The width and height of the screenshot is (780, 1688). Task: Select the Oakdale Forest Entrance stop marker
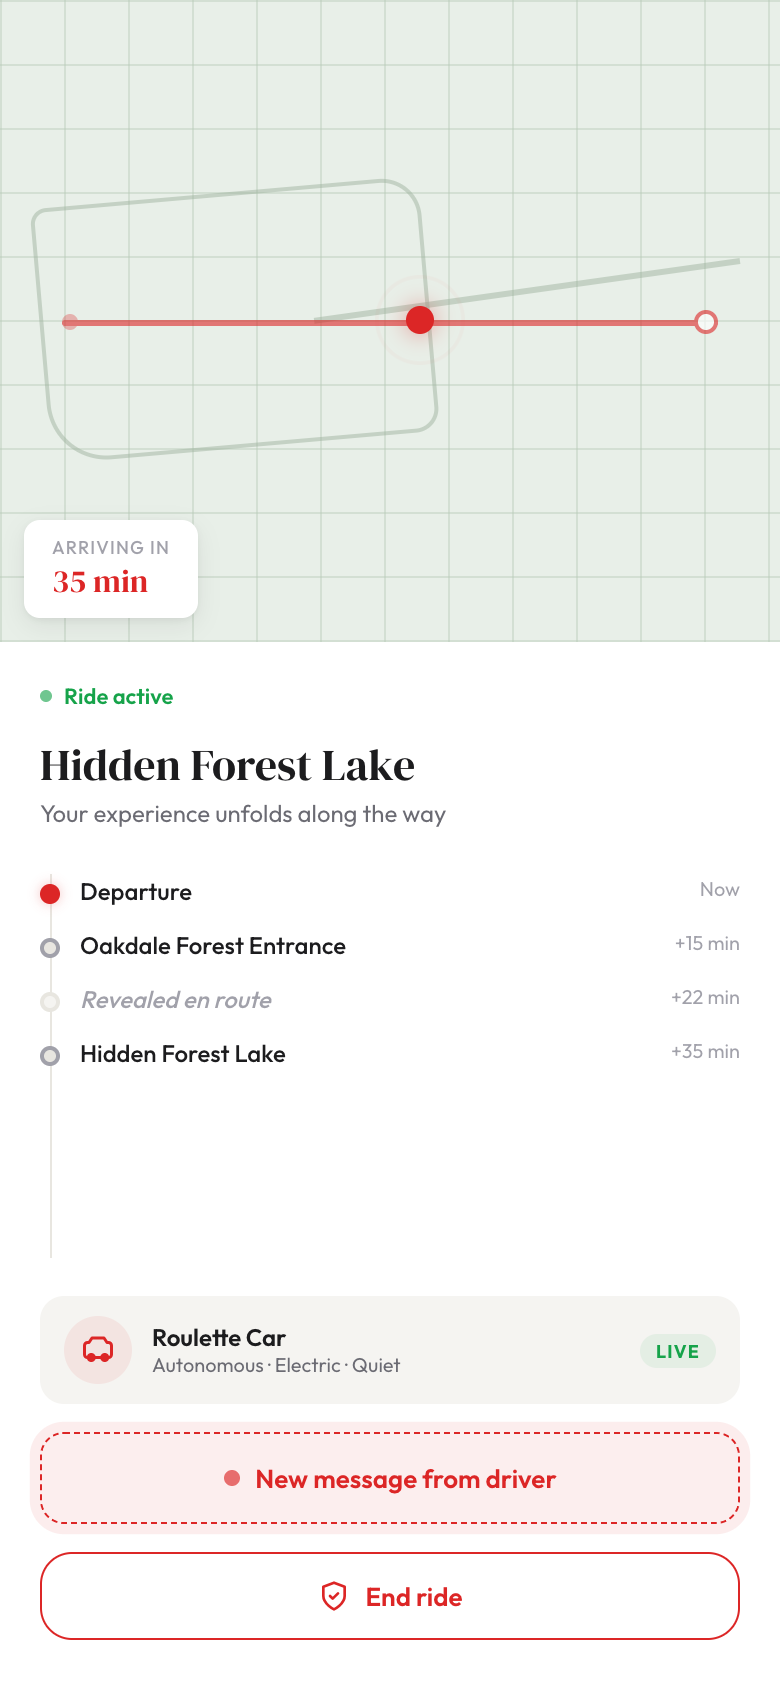50,947
